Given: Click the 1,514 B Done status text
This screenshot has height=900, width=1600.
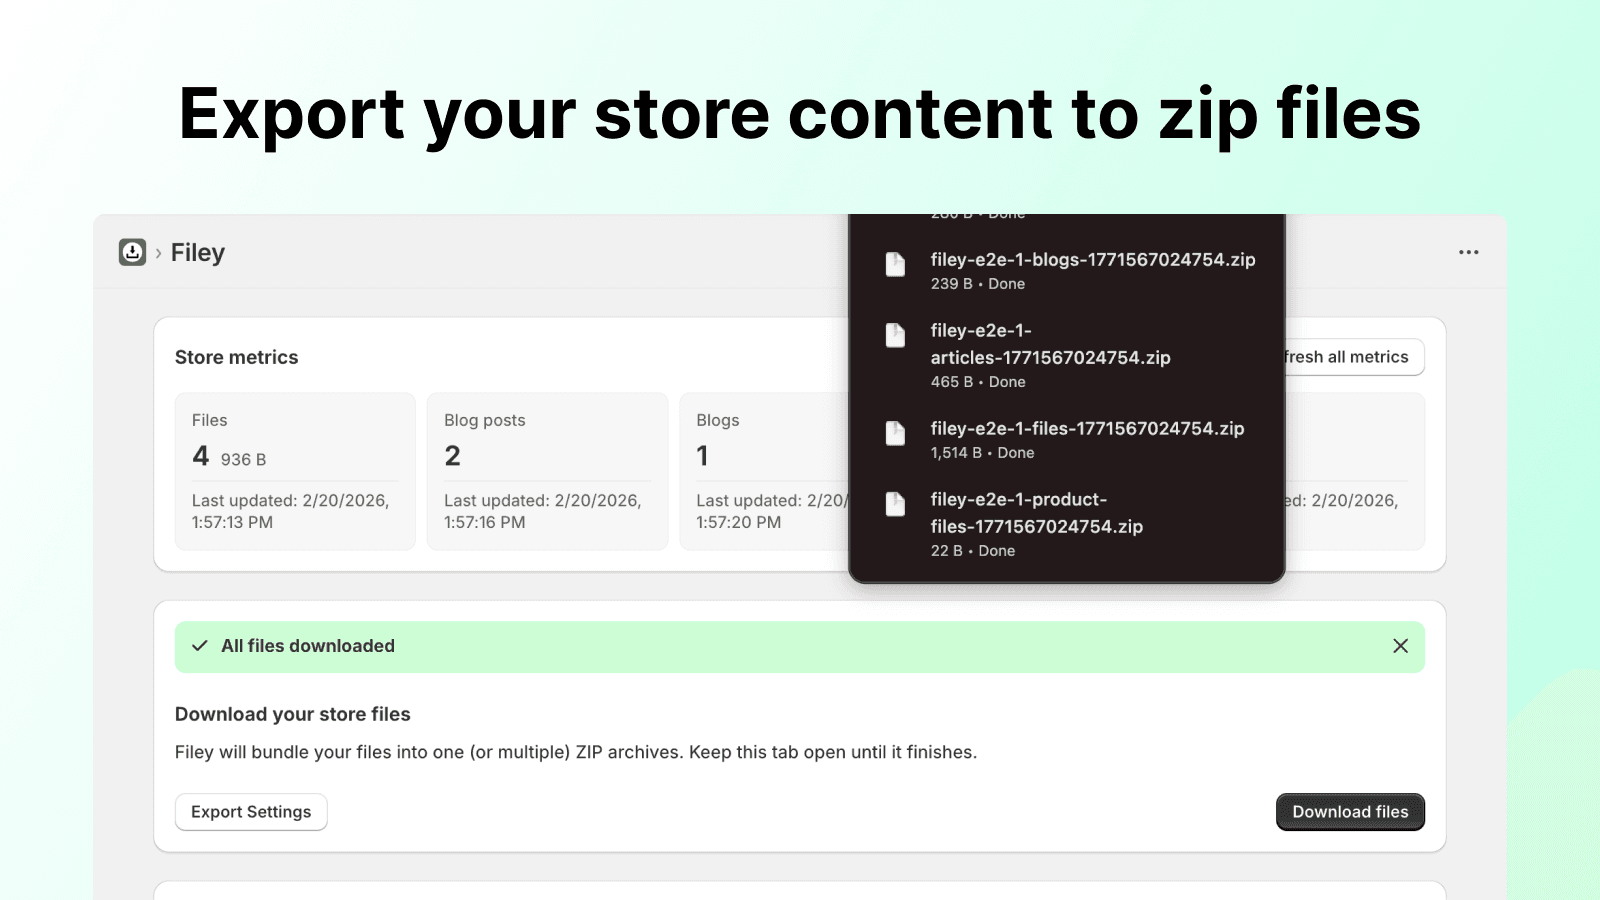Looking at the screenshot, I should point(982,453).
